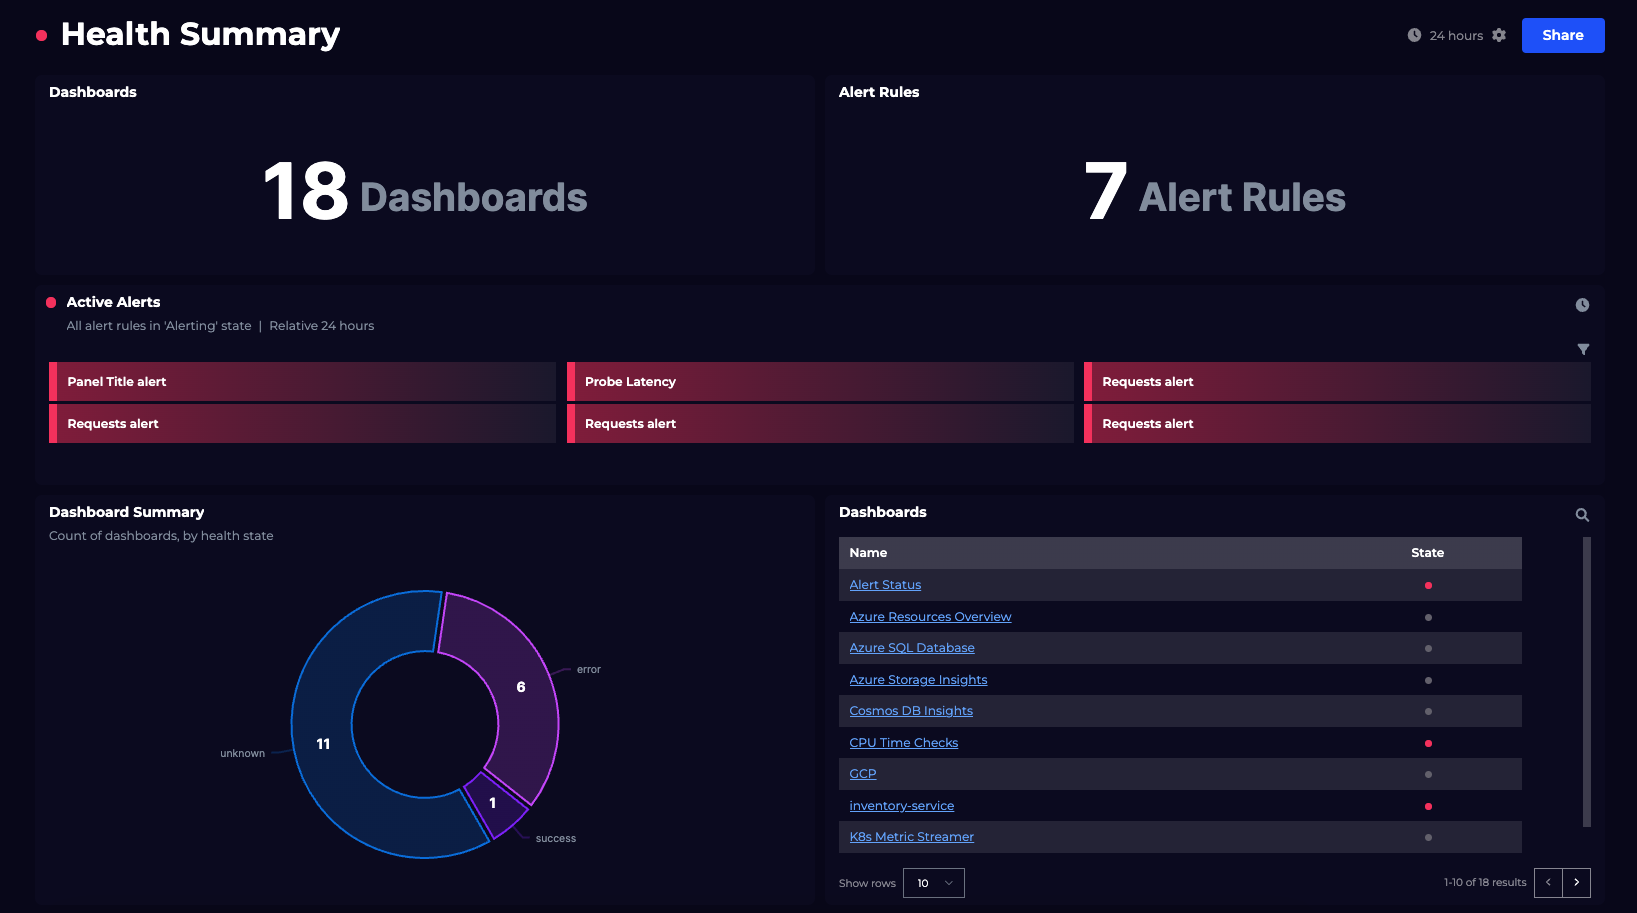Open the dashboard settings gear
The width and height of the screenshot is (1637, 913).
click(x=1499, y=34)
